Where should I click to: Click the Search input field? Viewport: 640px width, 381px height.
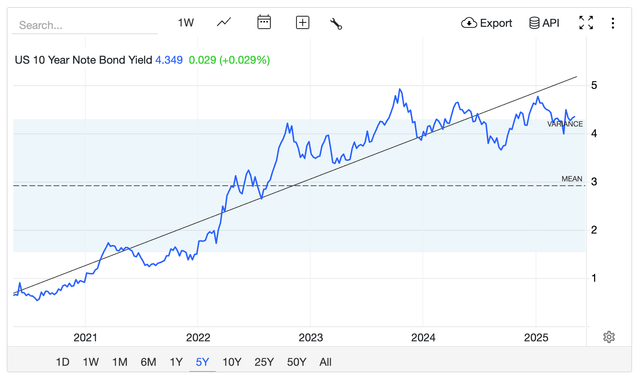pos(85,25)
